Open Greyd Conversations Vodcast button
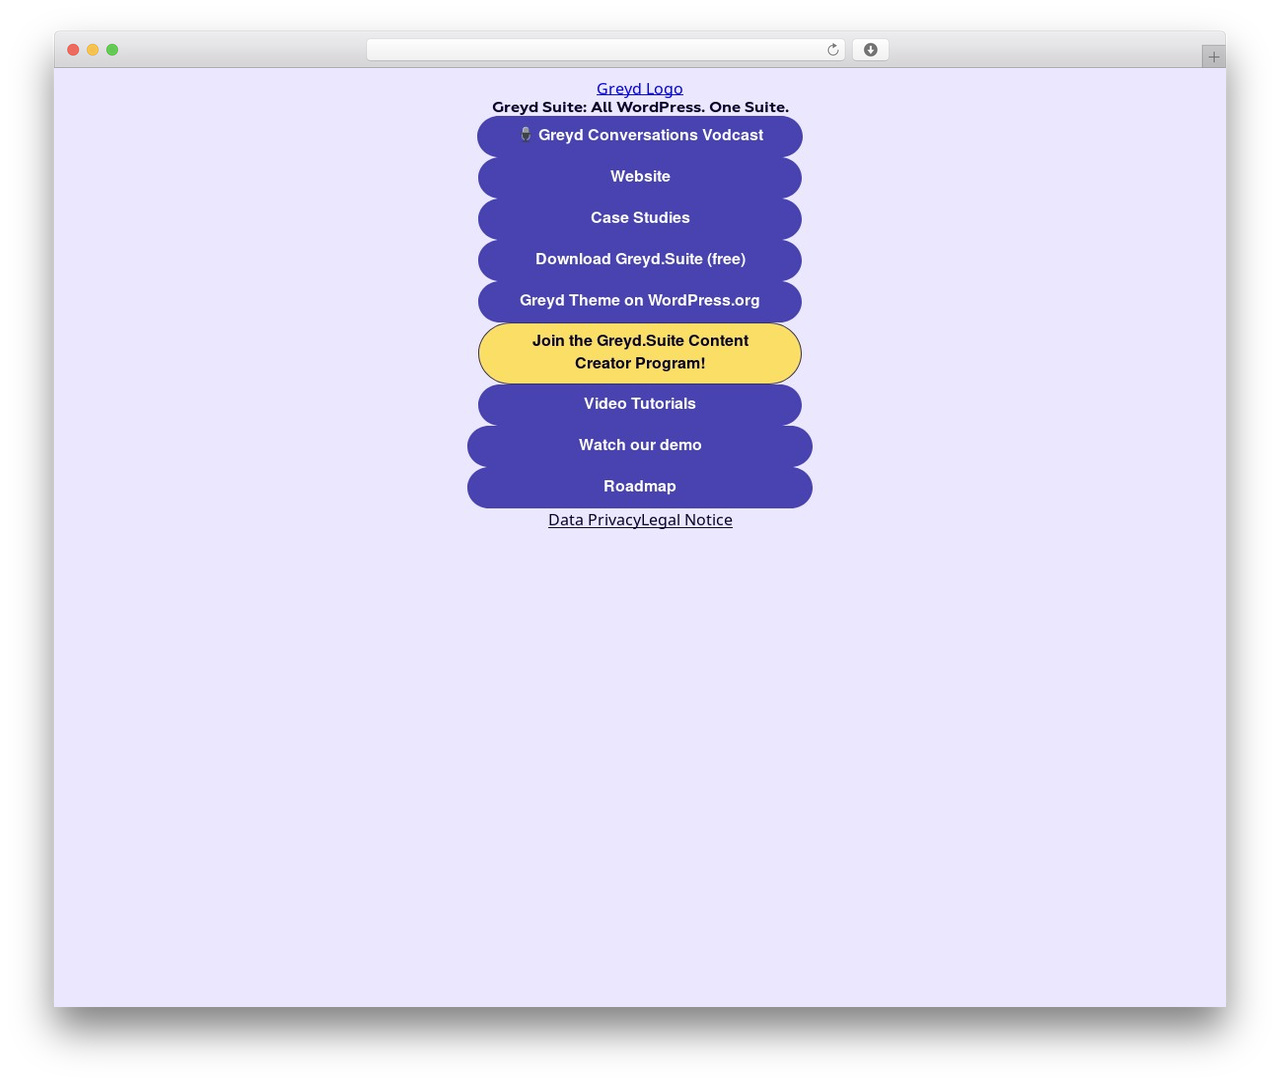The width and height of the screenshot is (1280, 1084). (640, 136)
